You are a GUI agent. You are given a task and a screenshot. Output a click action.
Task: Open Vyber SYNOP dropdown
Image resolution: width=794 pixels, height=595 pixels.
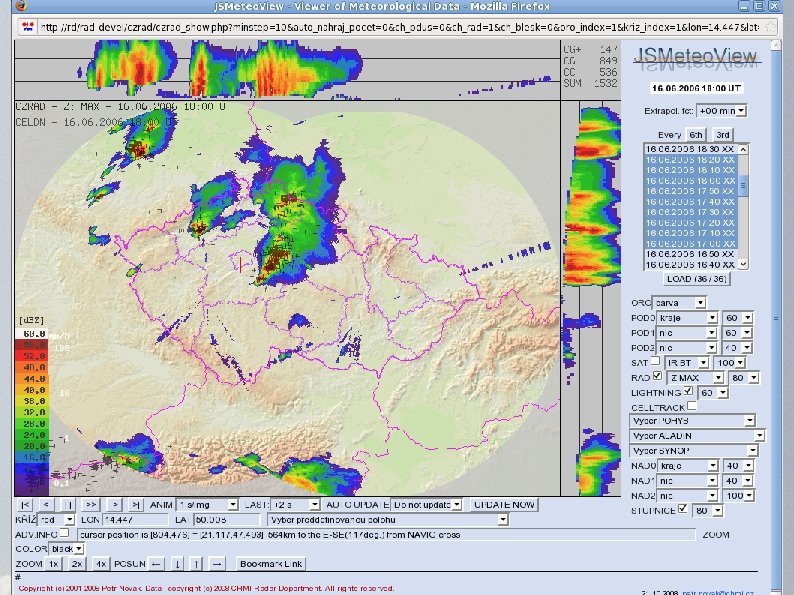pos(694,450)
